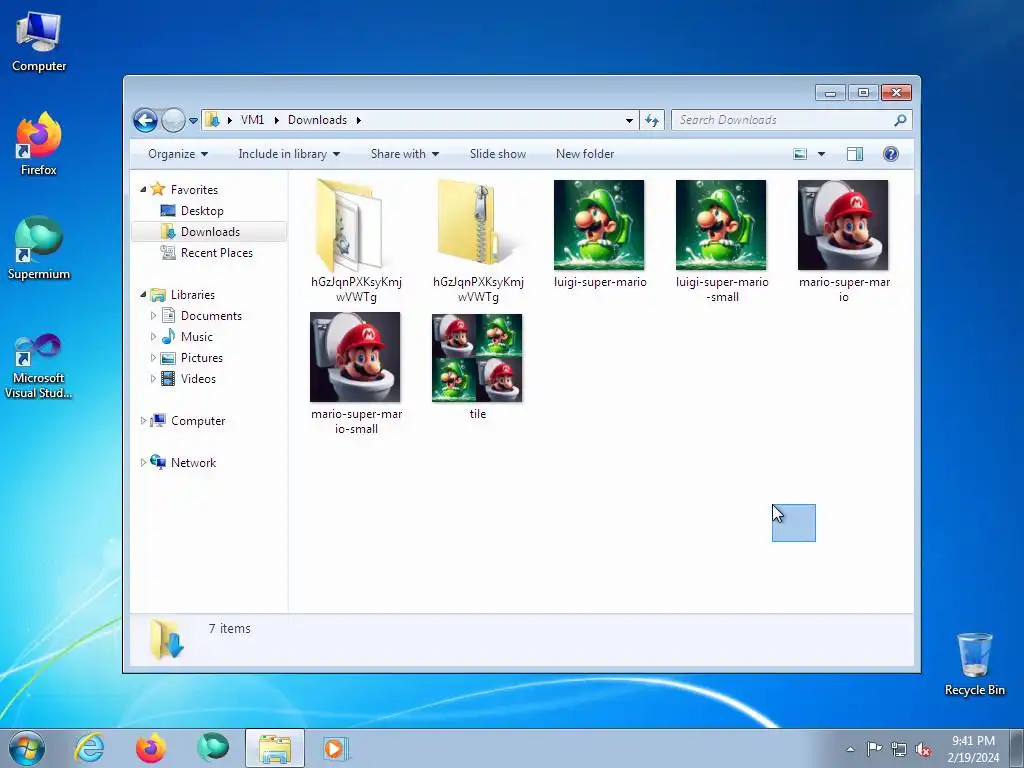The width and height of the screenshot is (1024, 768).
Task: Select the mario-super-mario image
Action: 843,241
